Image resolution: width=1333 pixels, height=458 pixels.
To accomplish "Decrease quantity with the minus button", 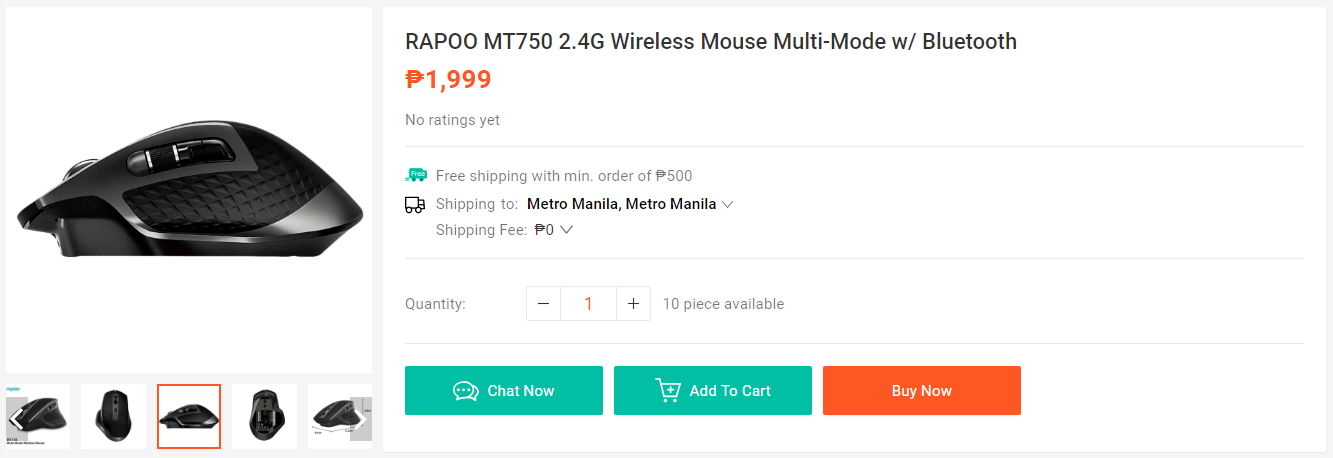I will (x=543, y=304).
